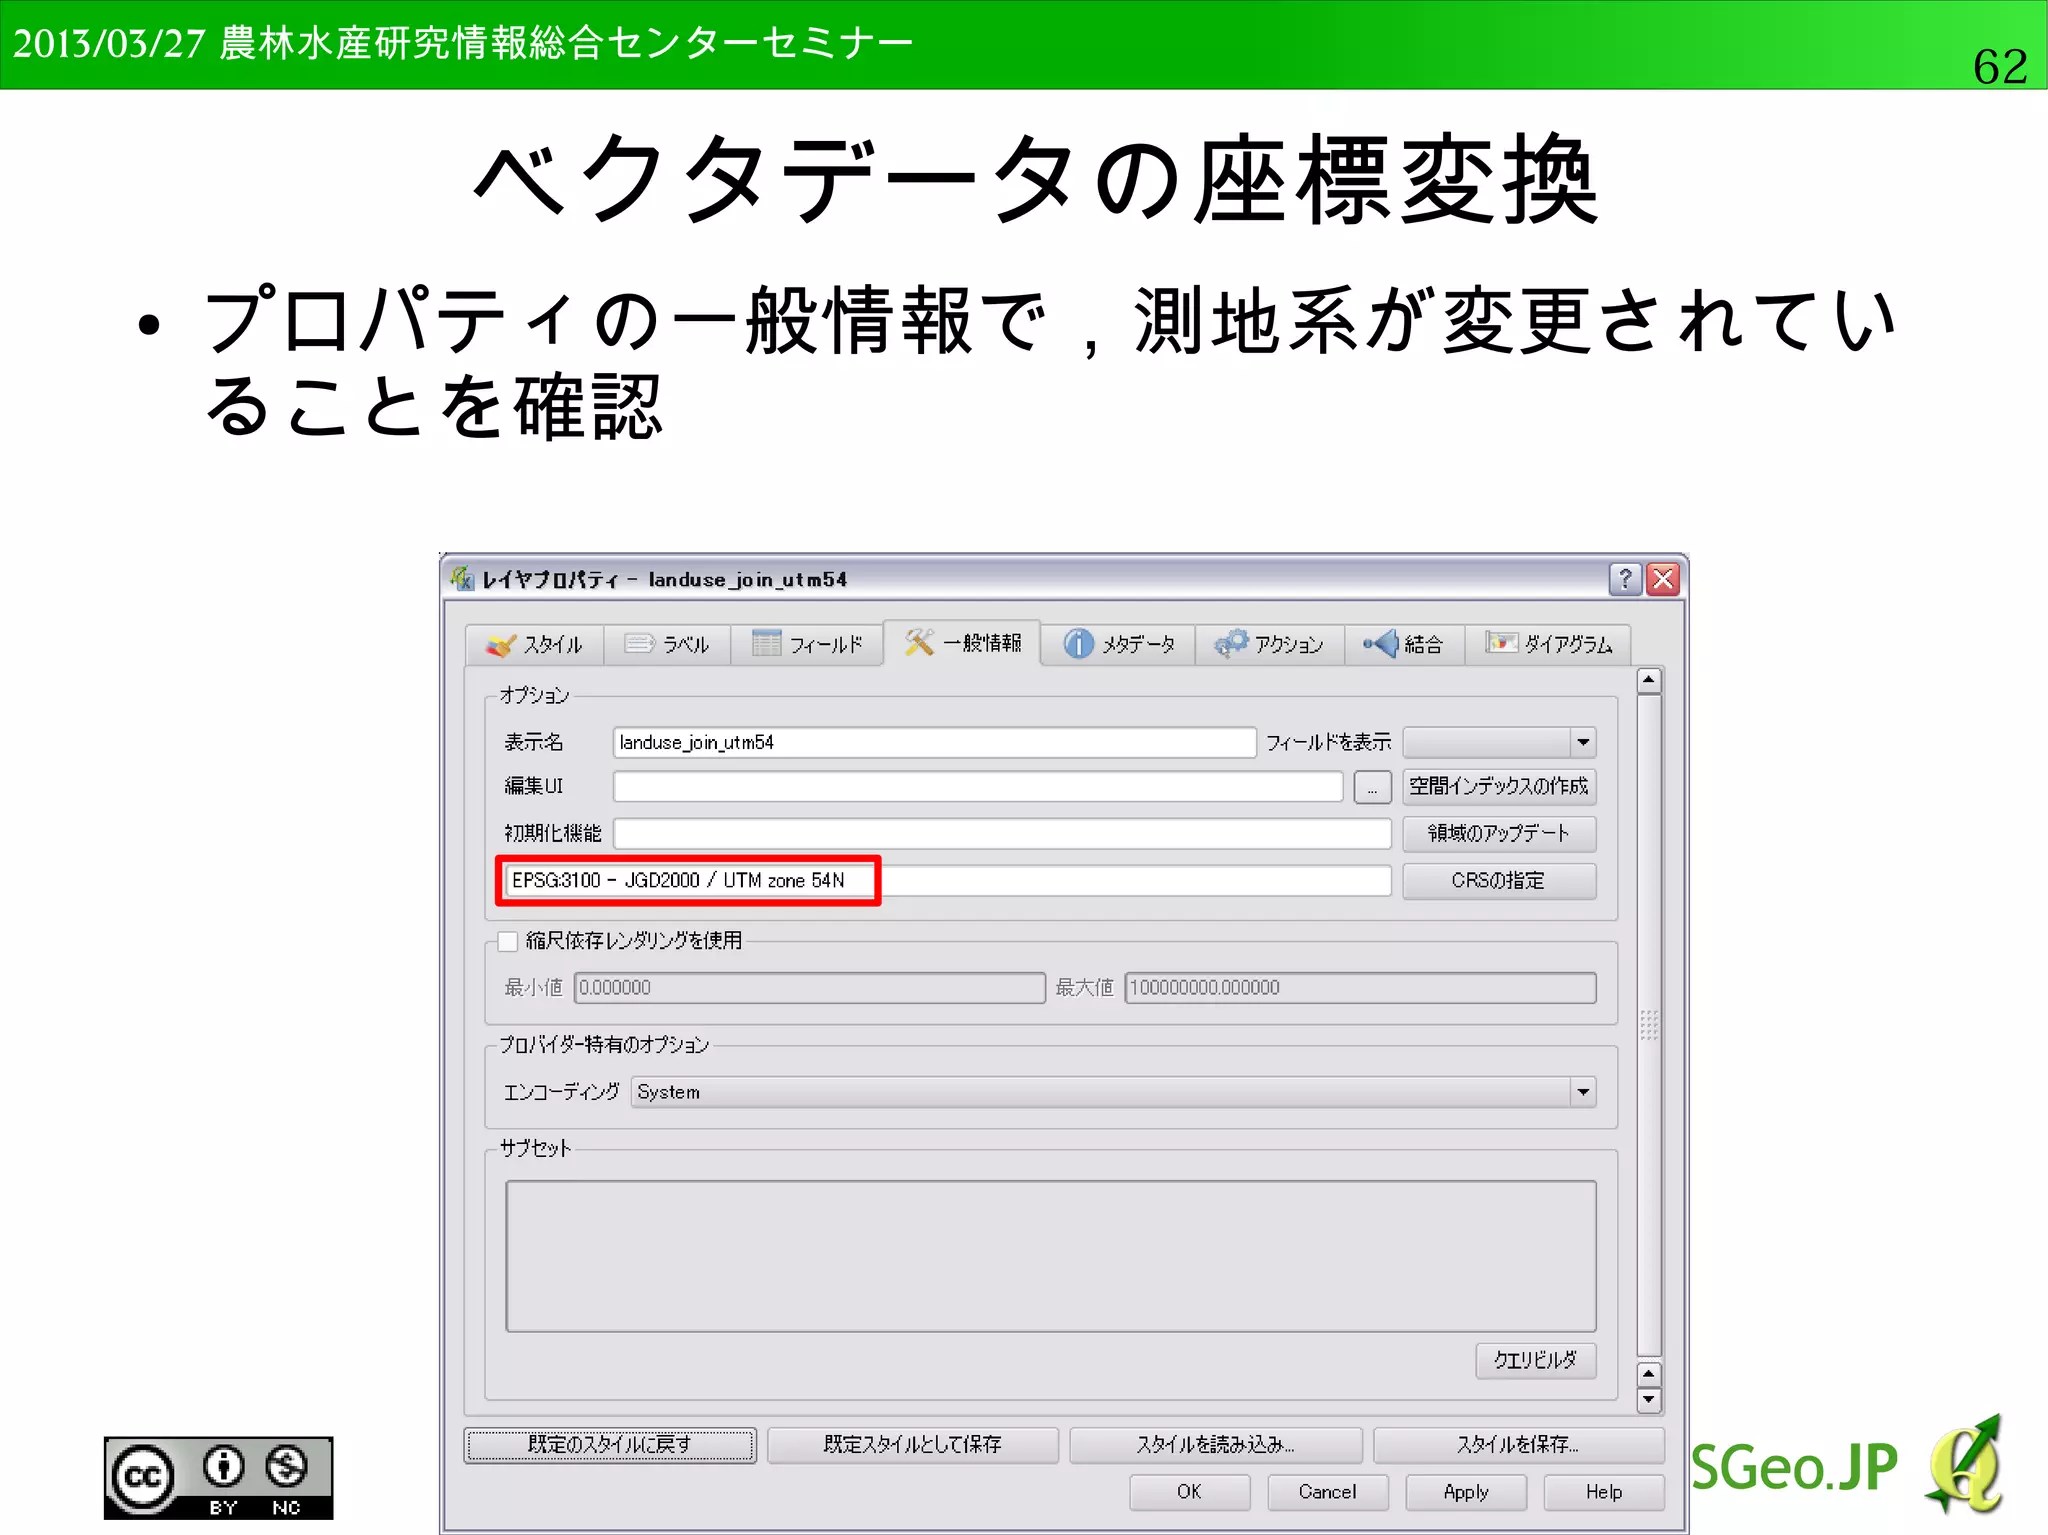Screen dimensions: 2048x1535
Task: Close the layer properties dialog
Action: [x=1664, y=579]
